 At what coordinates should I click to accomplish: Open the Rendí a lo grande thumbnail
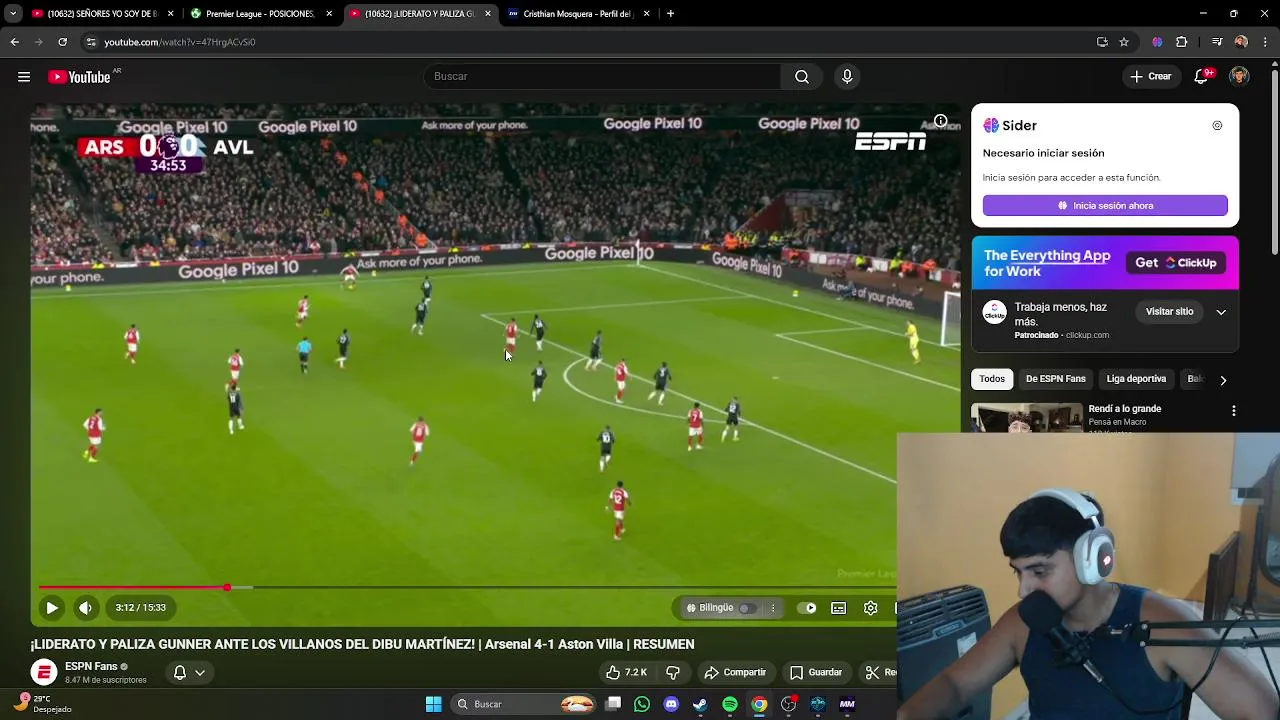tap(1026, 417)
